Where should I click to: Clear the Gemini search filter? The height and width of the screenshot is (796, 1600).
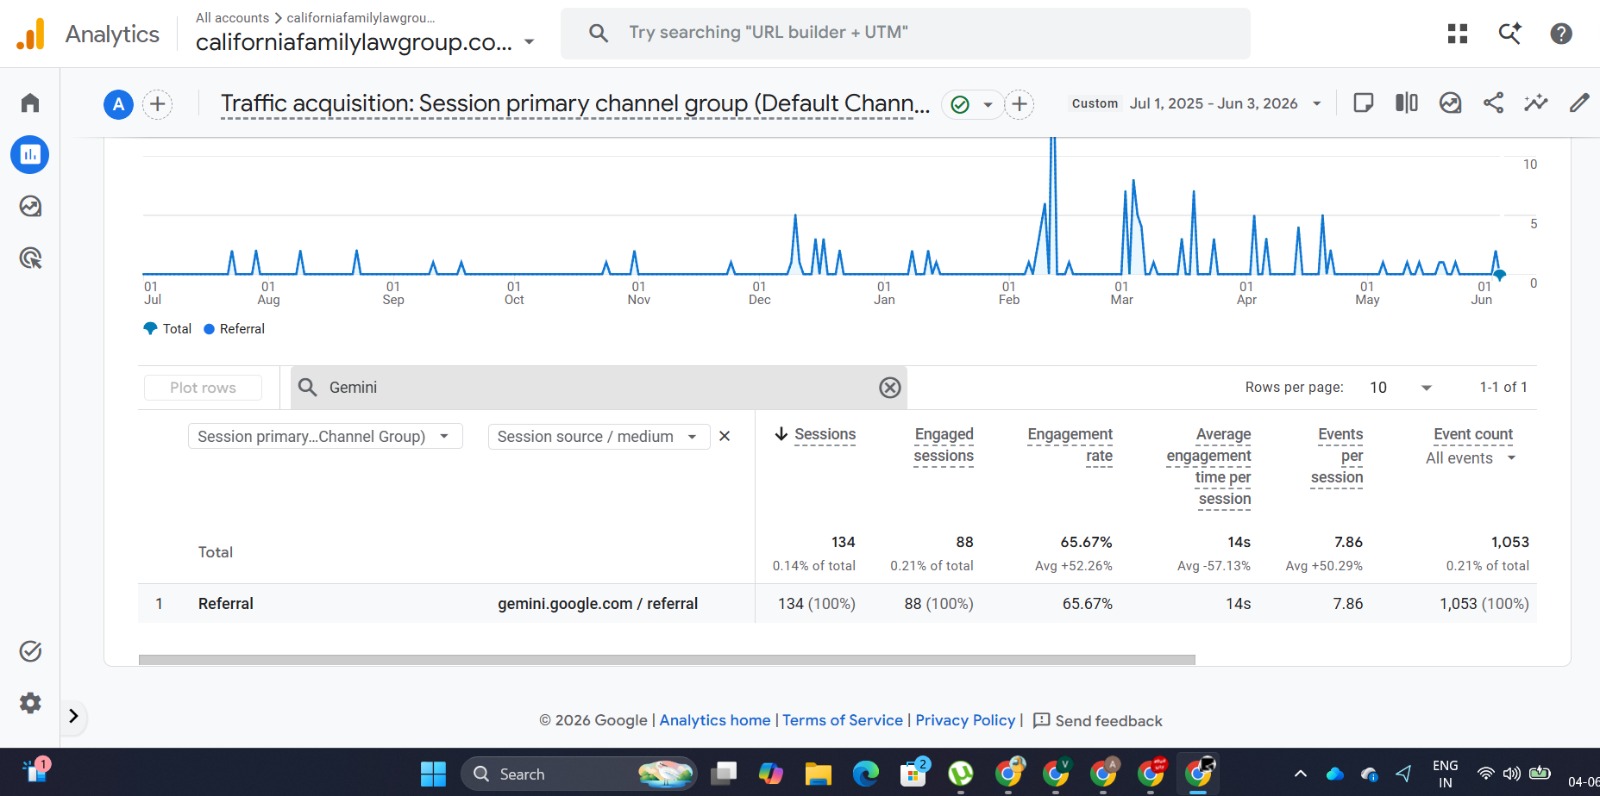pyautogui.click(x=890, y=388)
